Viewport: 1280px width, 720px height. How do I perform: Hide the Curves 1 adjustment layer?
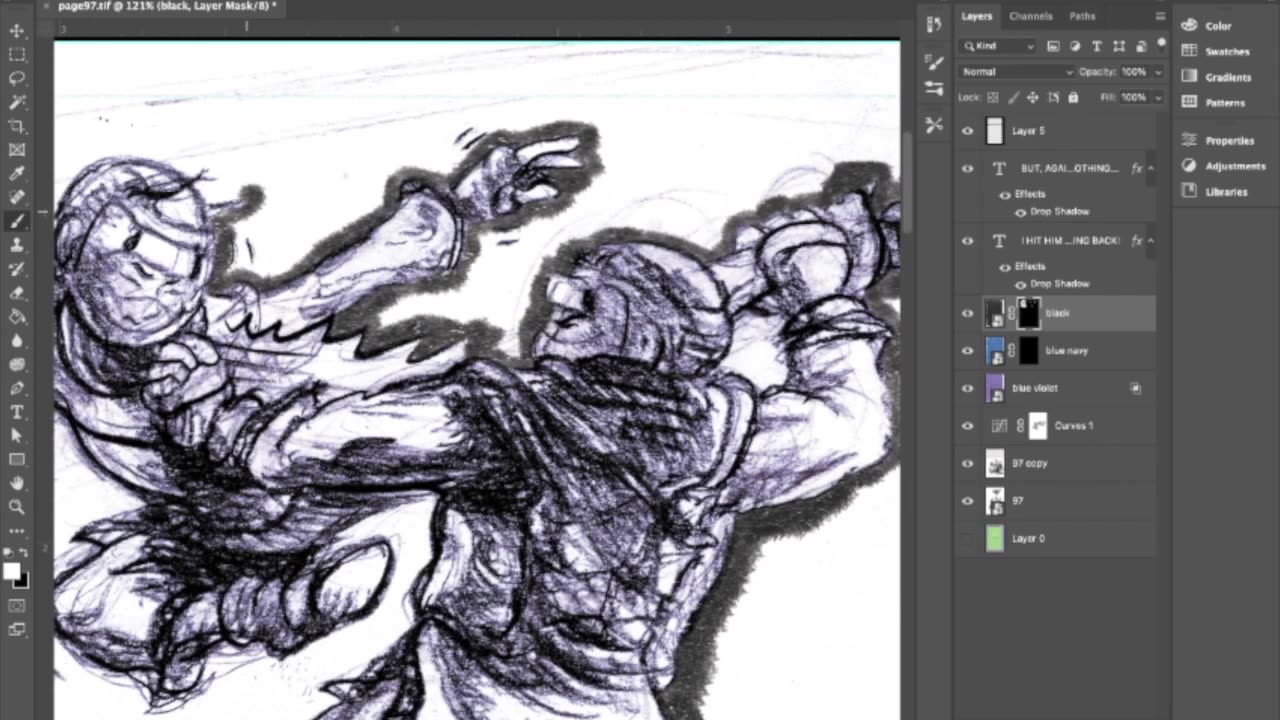tap(967, 426)
